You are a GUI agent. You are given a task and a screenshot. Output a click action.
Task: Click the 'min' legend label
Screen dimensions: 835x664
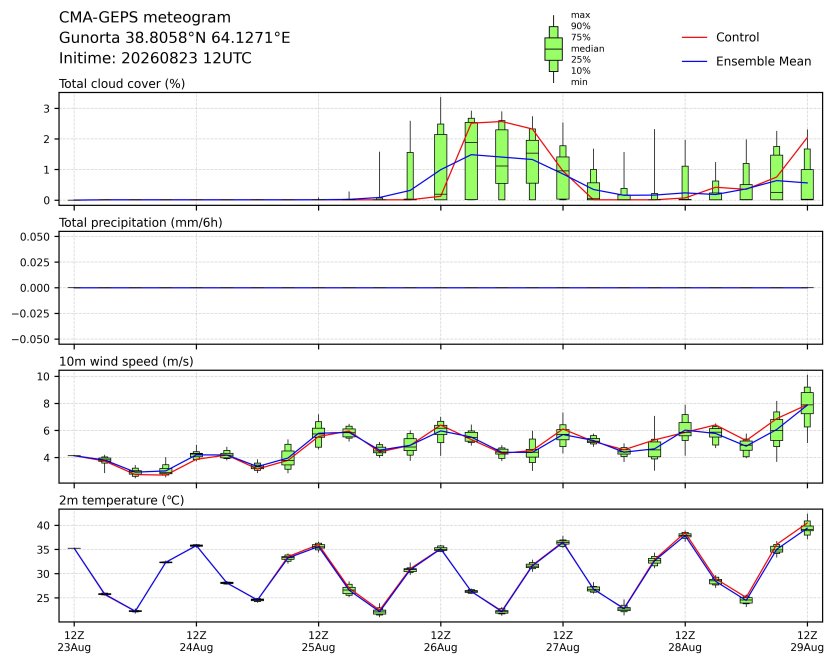click(x=579, y=82)
